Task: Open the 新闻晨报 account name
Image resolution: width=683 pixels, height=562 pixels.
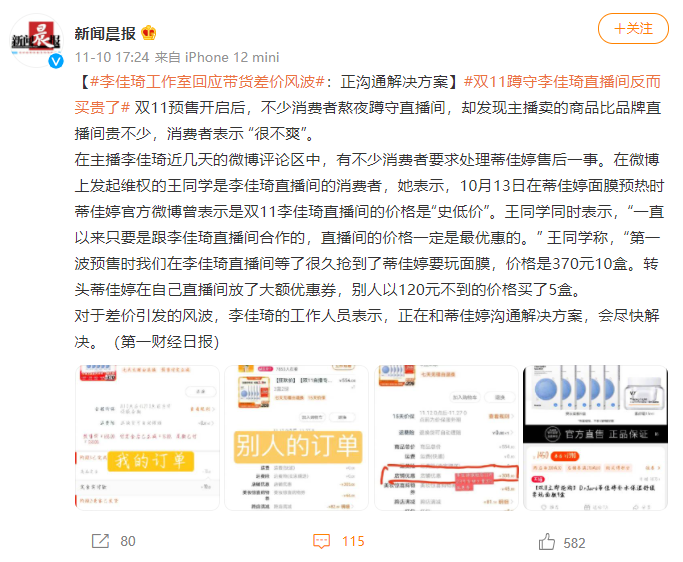Action: tap(105, 34)
